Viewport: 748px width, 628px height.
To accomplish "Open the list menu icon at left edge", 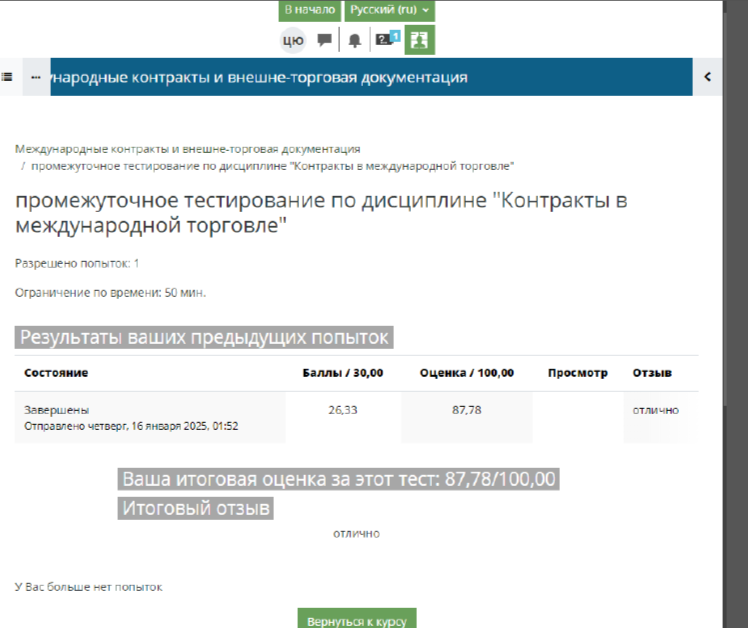I will tap(8, 76).
